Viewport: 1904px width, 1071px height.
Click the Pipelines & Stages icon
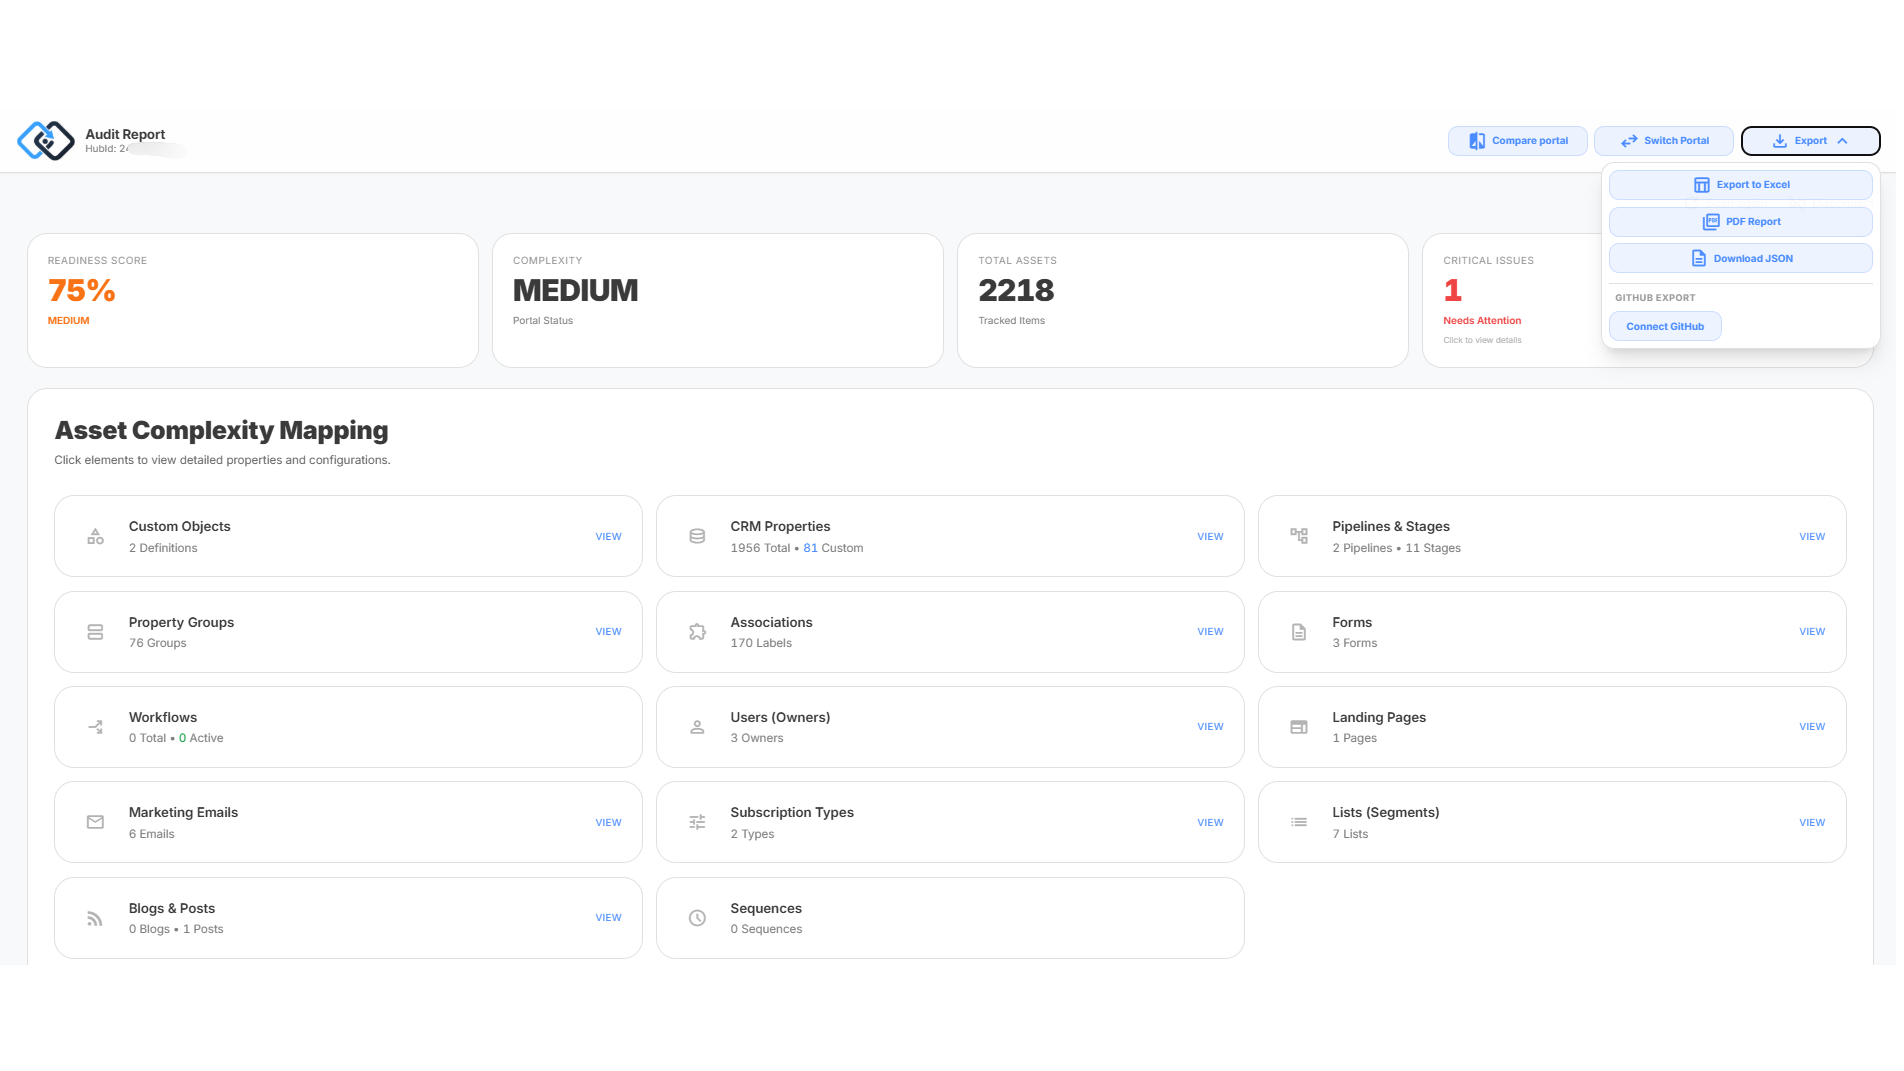point(1299,537)
